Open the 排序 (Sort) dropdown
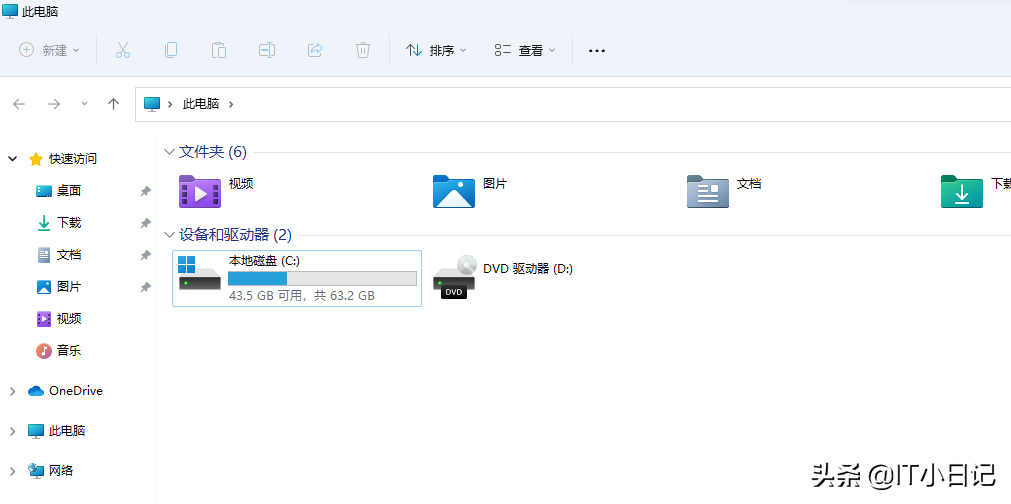 click(x=436, y=50)
